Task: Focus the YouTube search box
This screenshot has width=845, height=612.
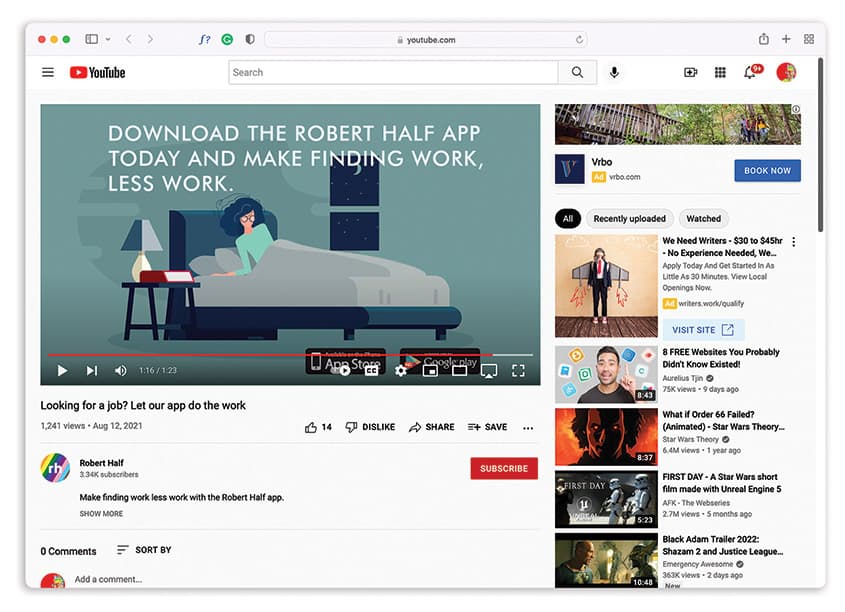Action: click(x=393, y=72)
